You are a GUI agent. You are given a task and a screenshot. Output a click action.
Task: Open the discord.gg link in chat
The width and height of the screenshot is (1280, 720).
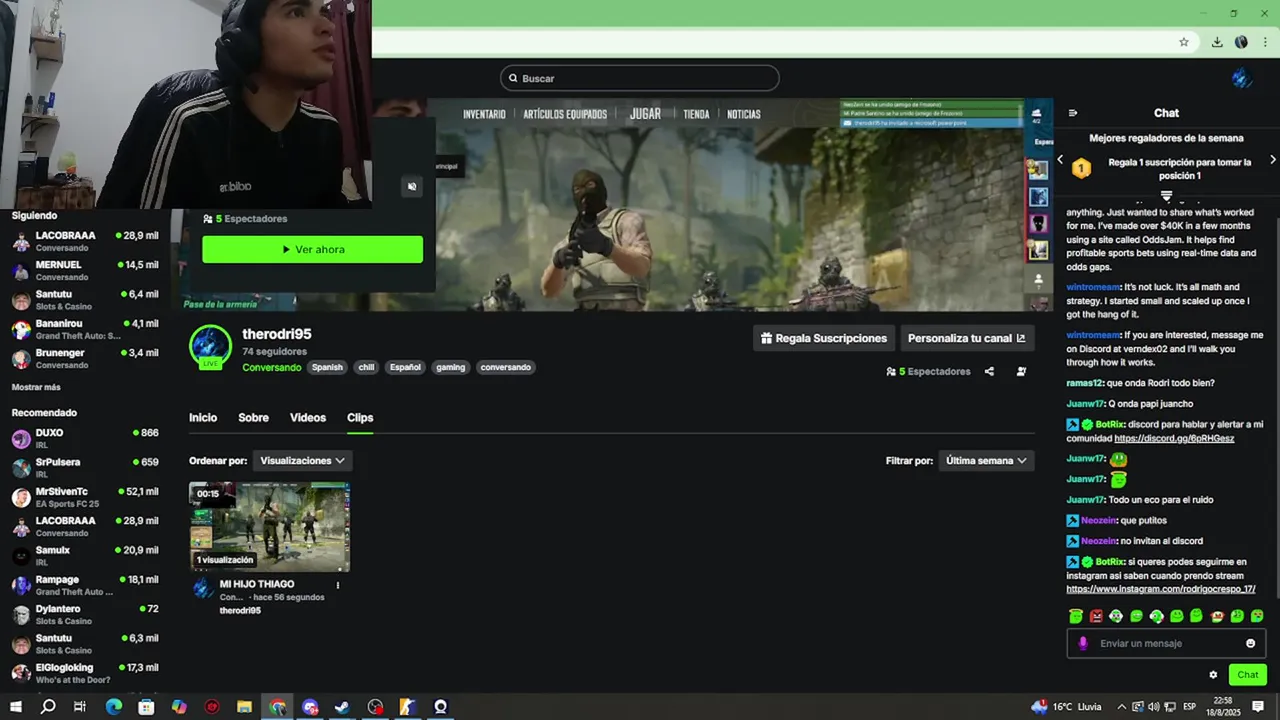click(1174, 438)
